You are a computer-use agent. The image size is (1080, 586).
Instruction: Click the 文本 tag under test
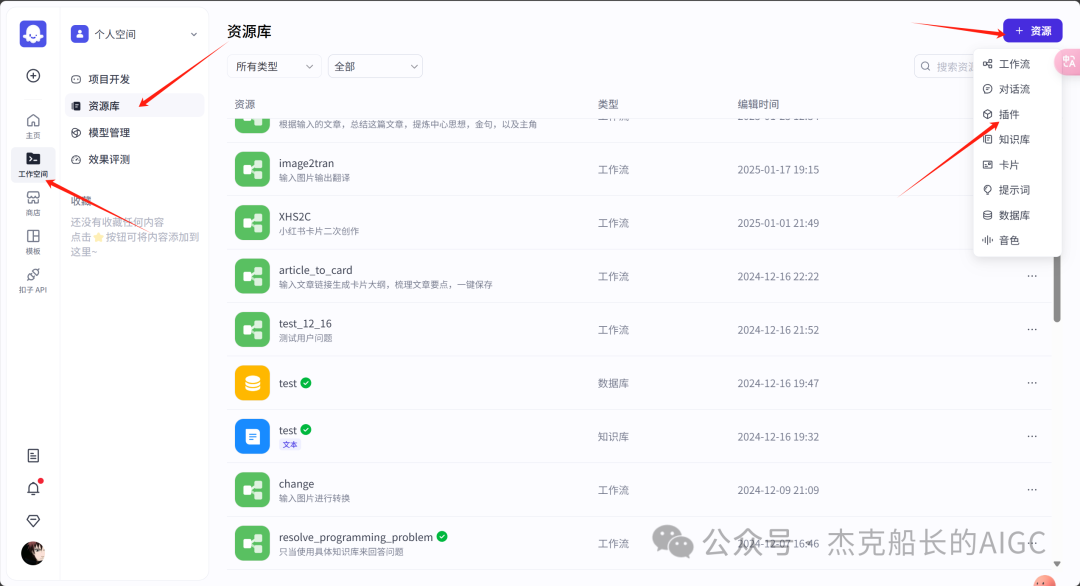click(x=290, y=445)
